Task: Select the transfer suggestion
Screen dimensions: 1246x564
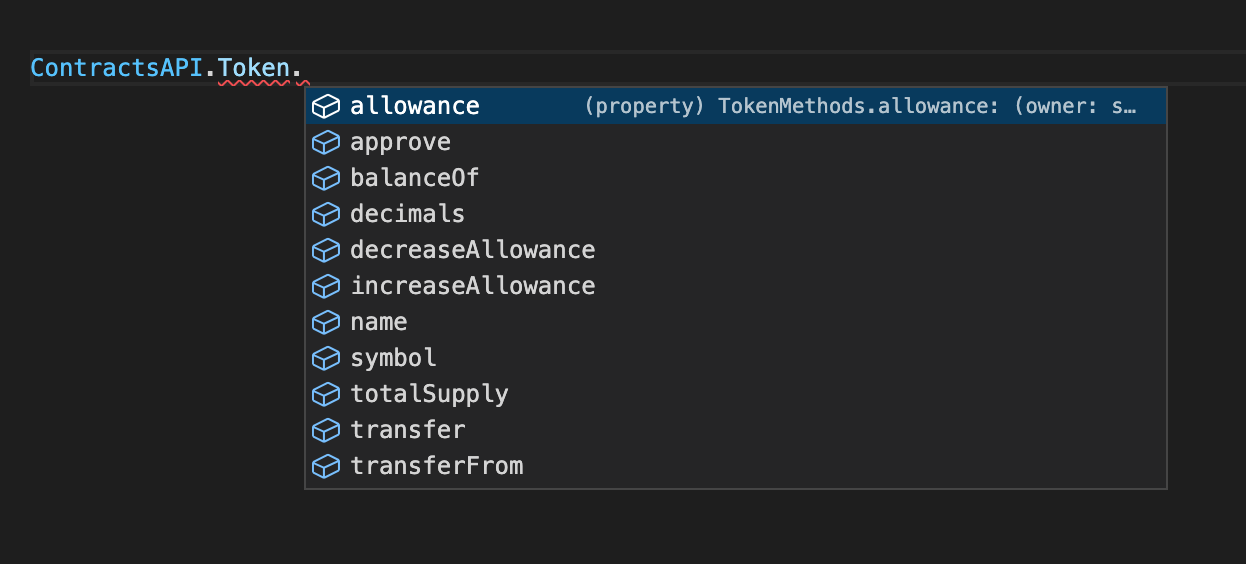Action: click(x=736, y=430)
